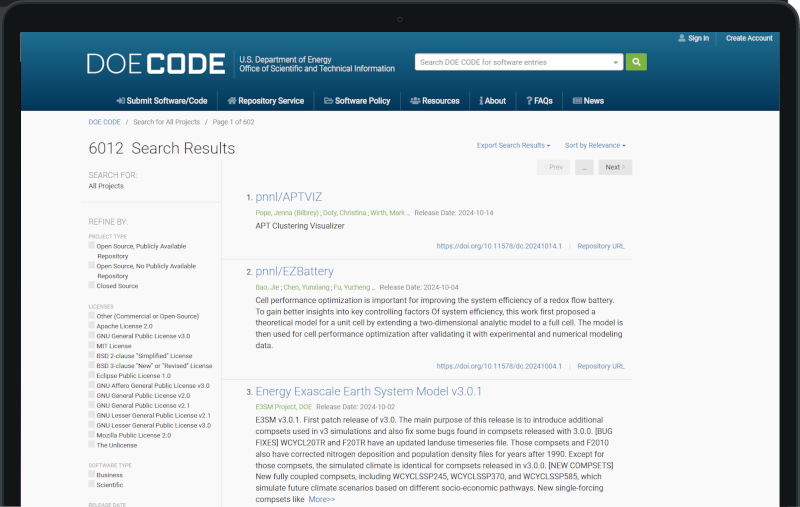800x507 pixels.
Task: Click author Pope, Jenna (Bilbrey)
Action: click(287, 213)
